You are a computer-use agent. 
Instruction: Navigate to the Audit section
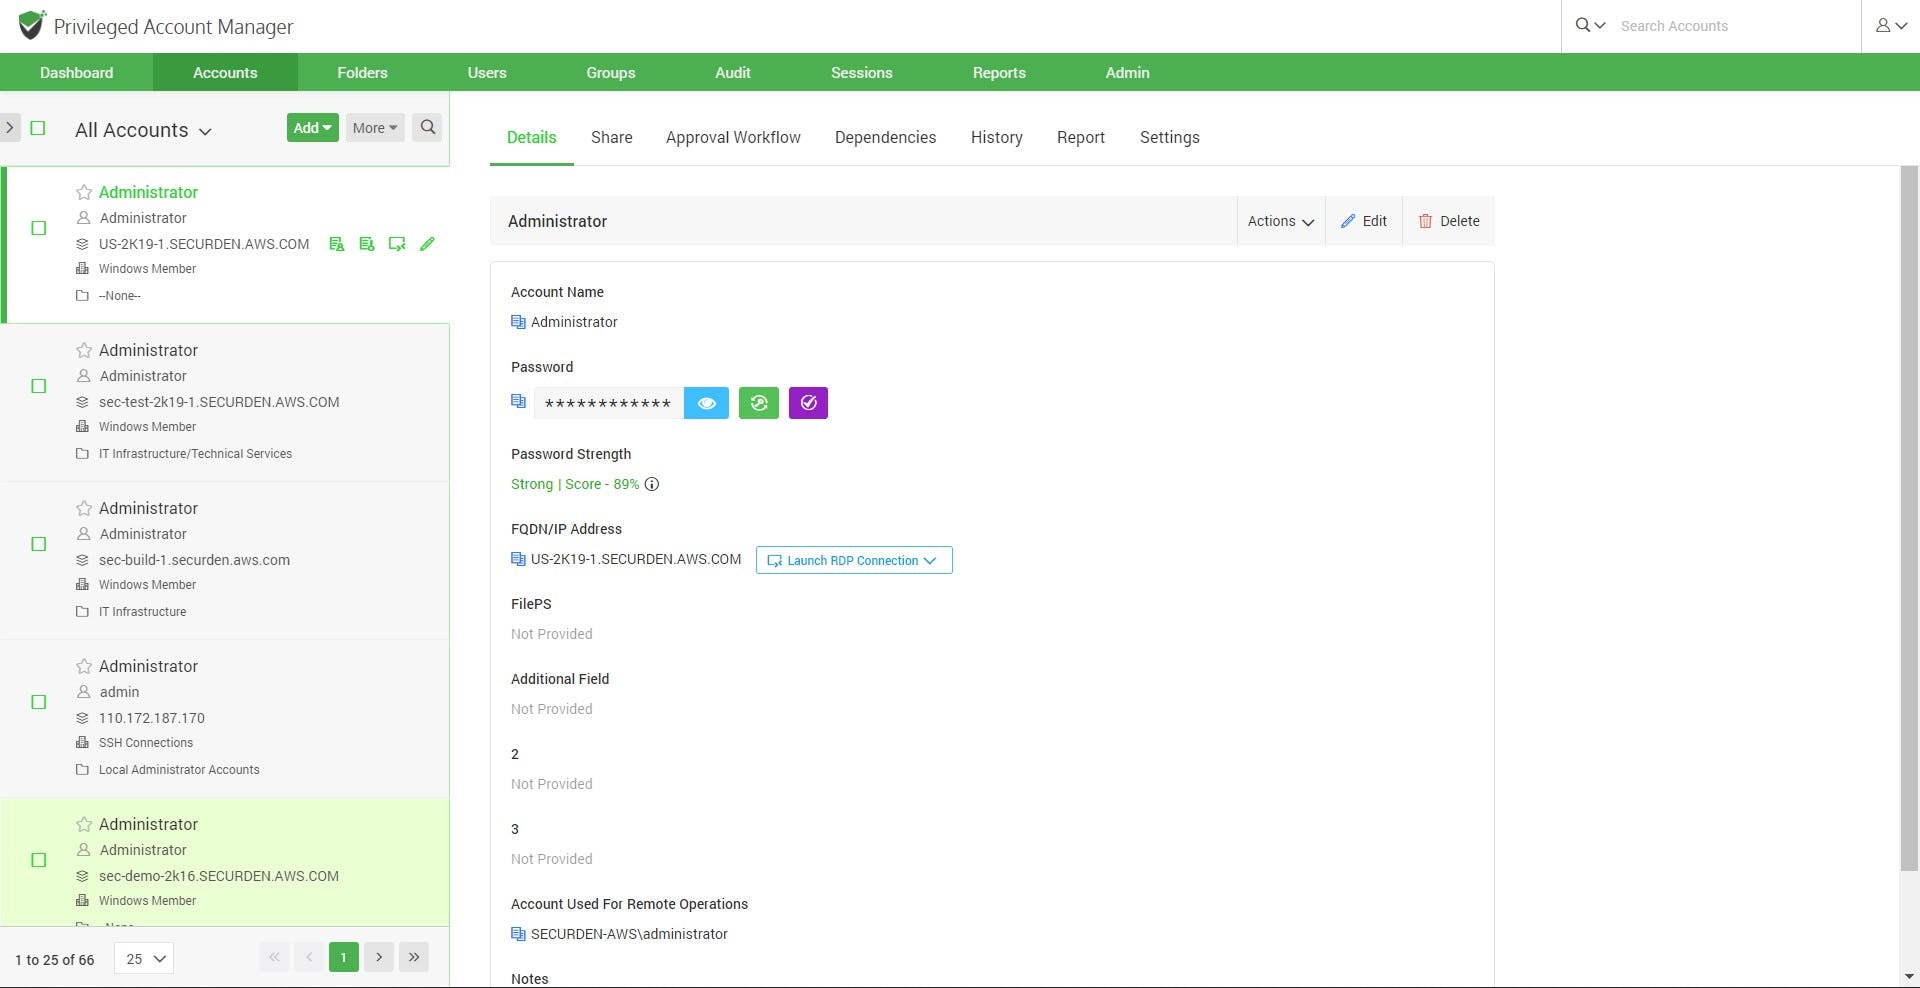[733, 72]
